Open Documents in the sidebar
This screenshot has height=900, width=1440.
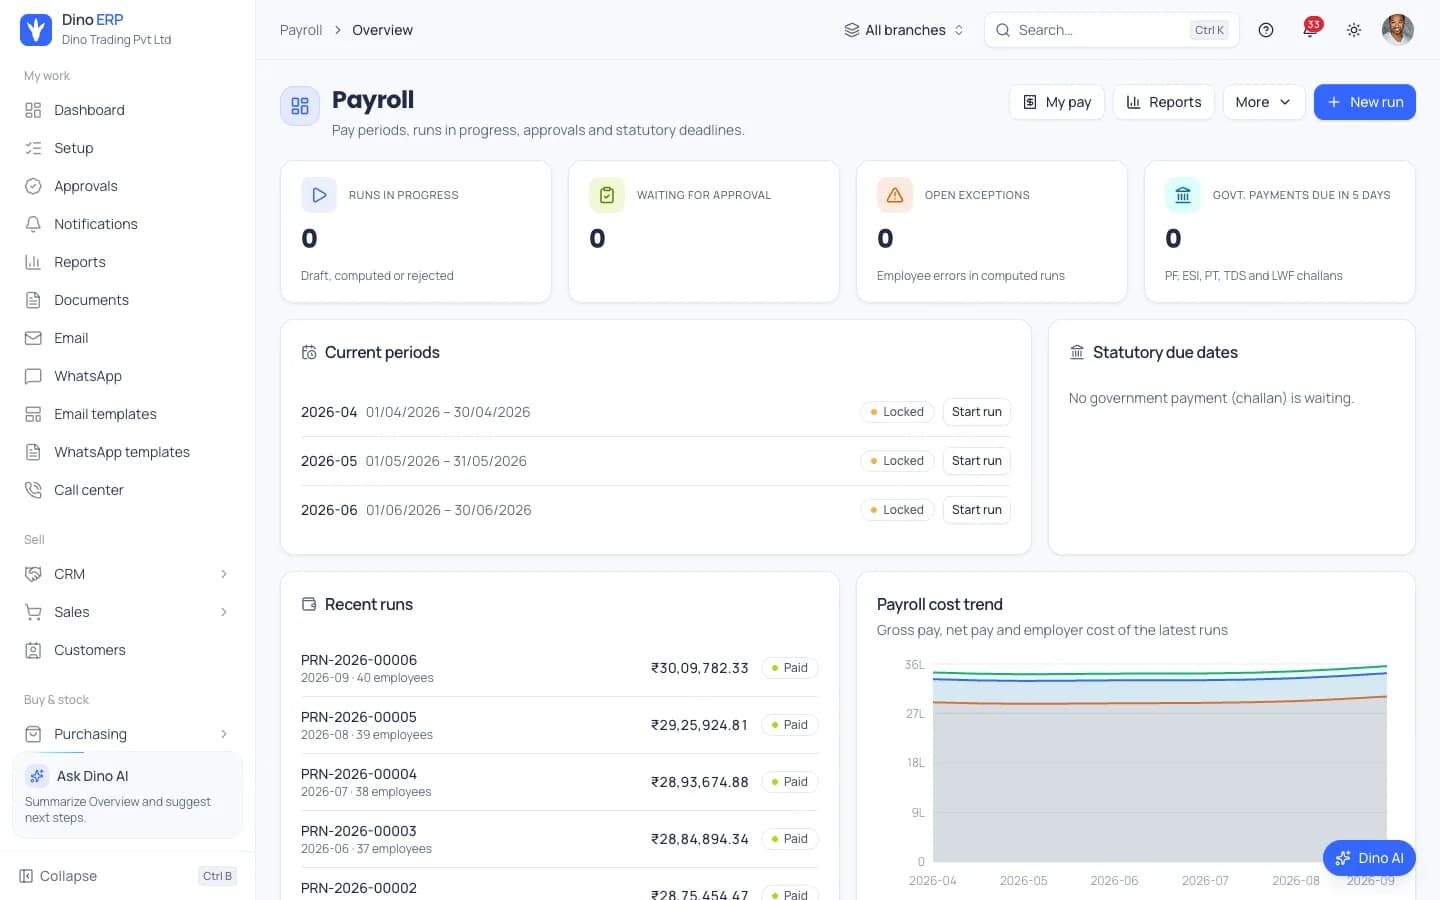coord(127,300)
